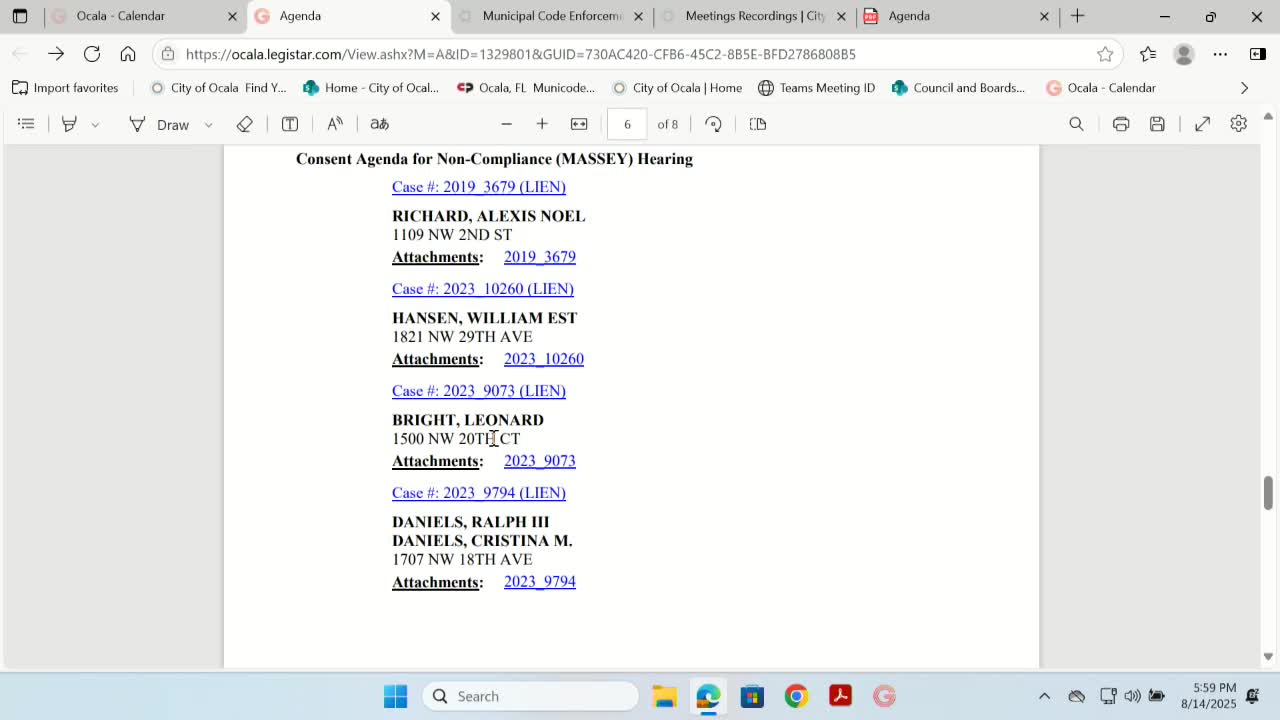Open Adobe Acrobat from taskbar

[x=840, y=696]
